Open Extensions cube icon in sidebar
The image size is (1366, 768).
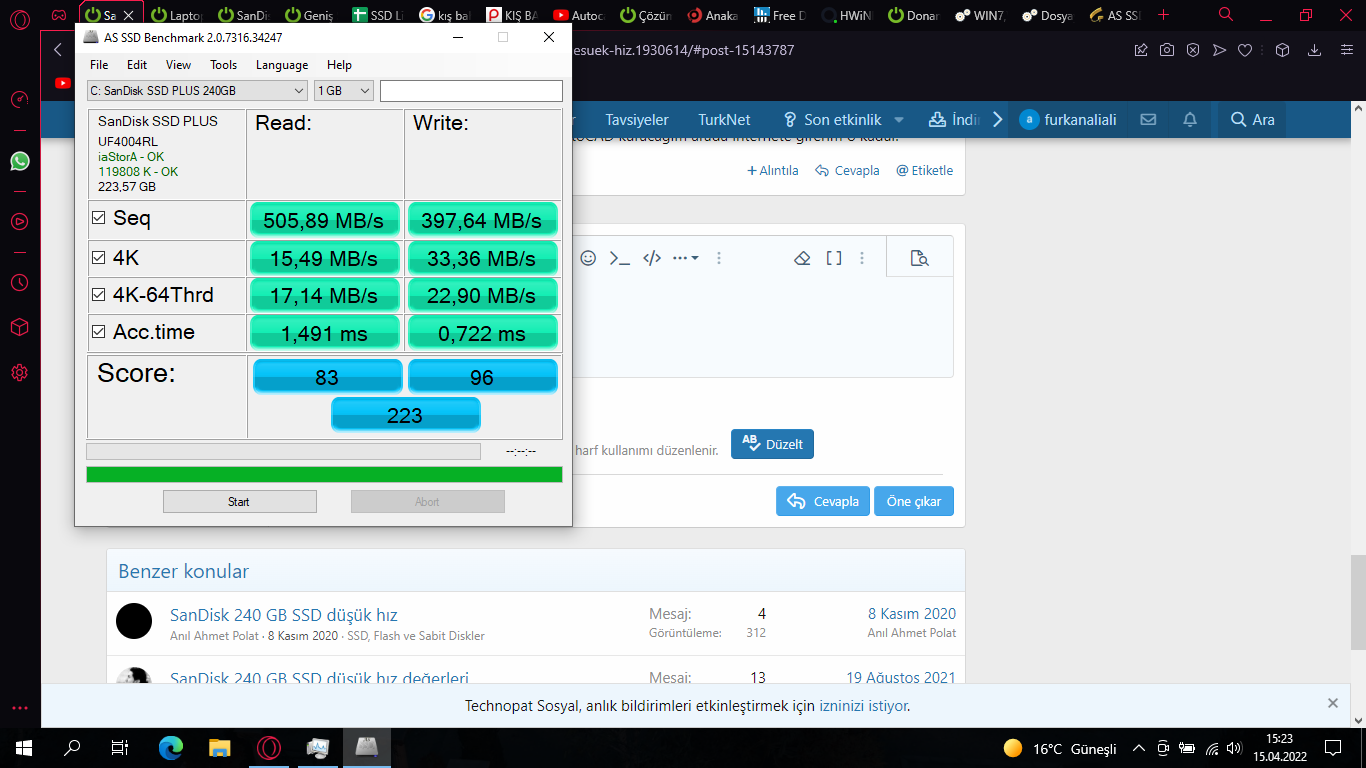pyautogui.click(x=19, y=327)
